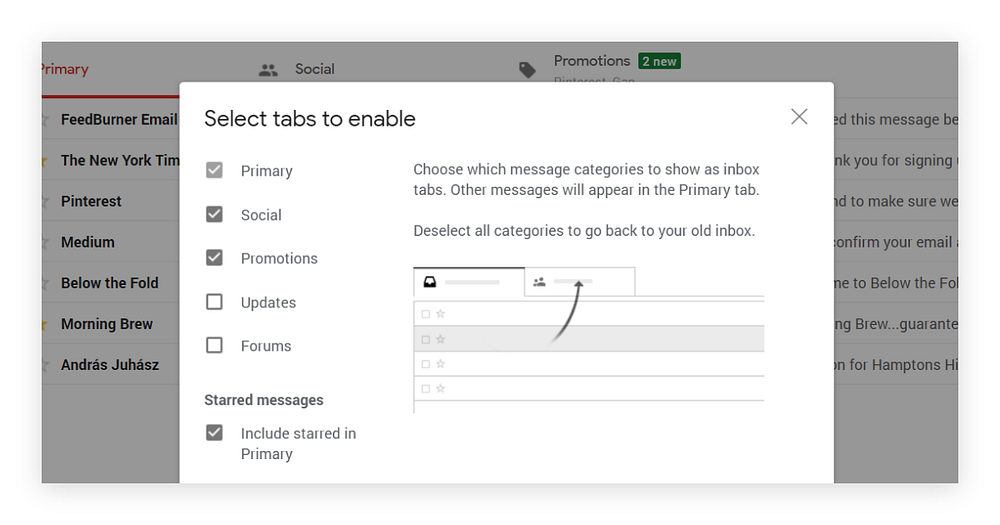Click the Social people icon
Viewport: 1000px width, 525px height.
coord(268,70)
